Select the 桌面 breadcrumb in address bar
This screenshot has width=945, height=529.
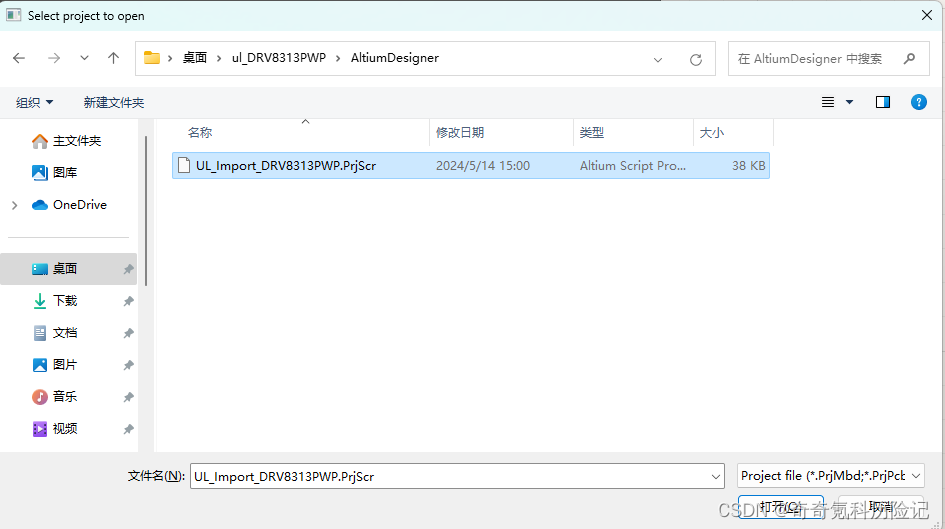195,58
